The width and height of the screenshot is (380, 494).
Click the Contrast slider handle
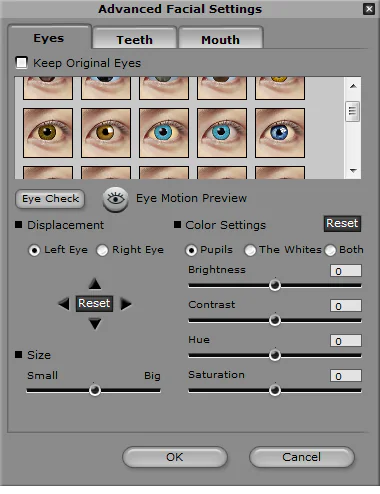(275, 320)
